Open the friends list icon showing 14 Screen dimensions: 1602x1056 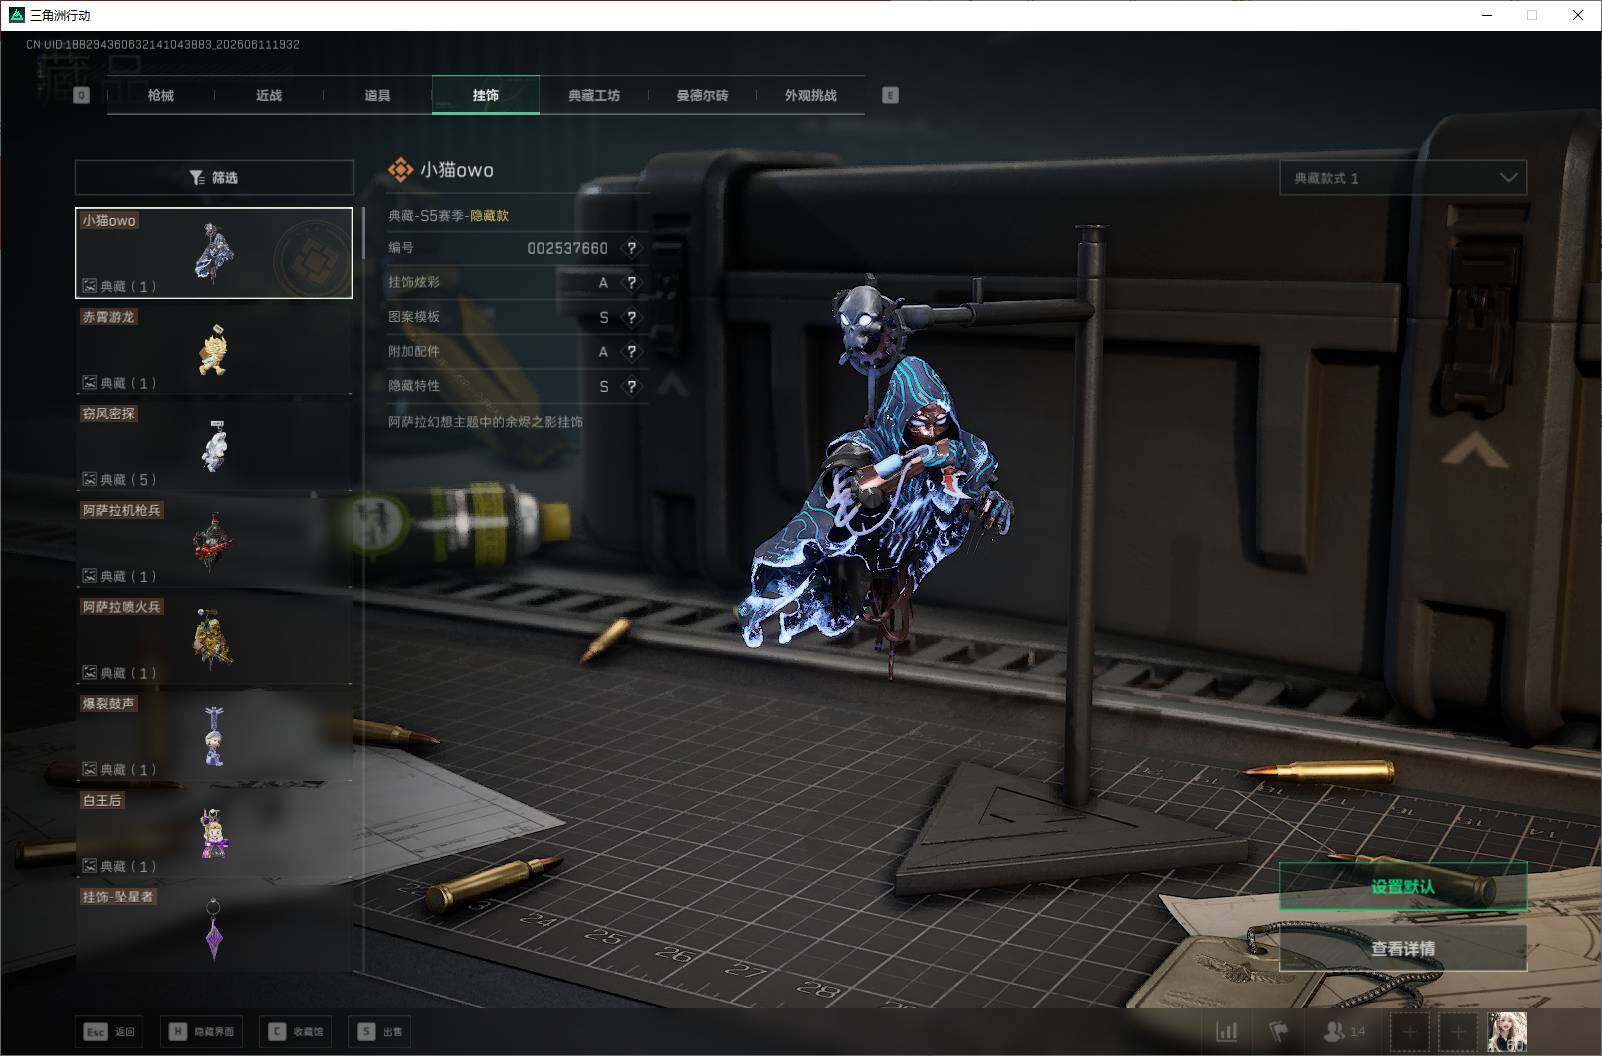[1344, 1031]
